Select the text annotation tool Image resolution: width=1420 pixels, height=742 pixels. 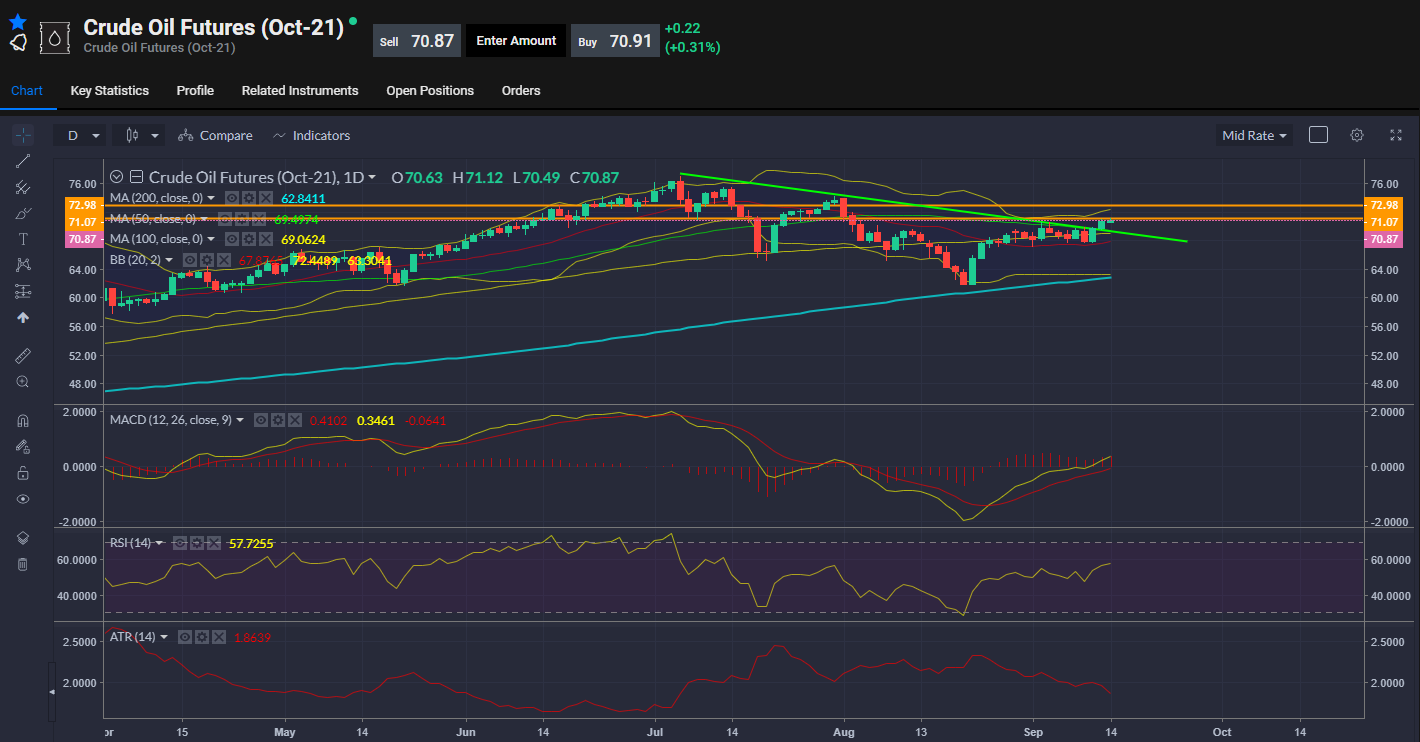pos(23,239)
